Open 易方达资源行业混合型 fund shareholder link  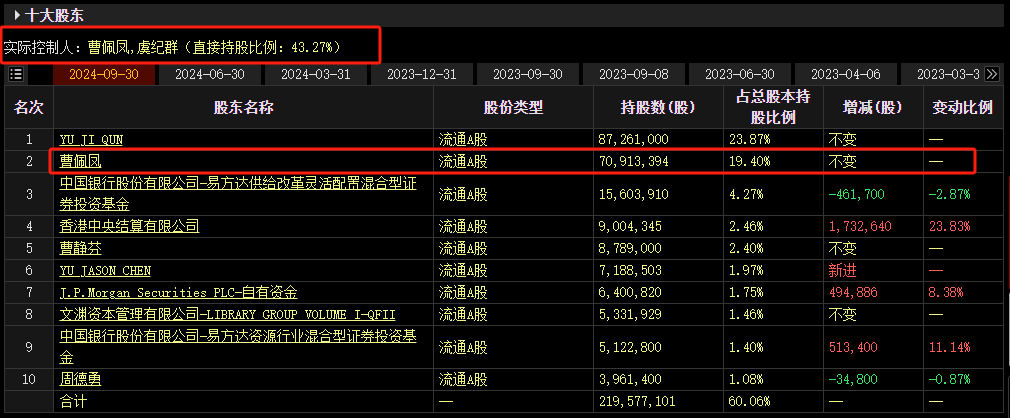click(x=238, y=347)
